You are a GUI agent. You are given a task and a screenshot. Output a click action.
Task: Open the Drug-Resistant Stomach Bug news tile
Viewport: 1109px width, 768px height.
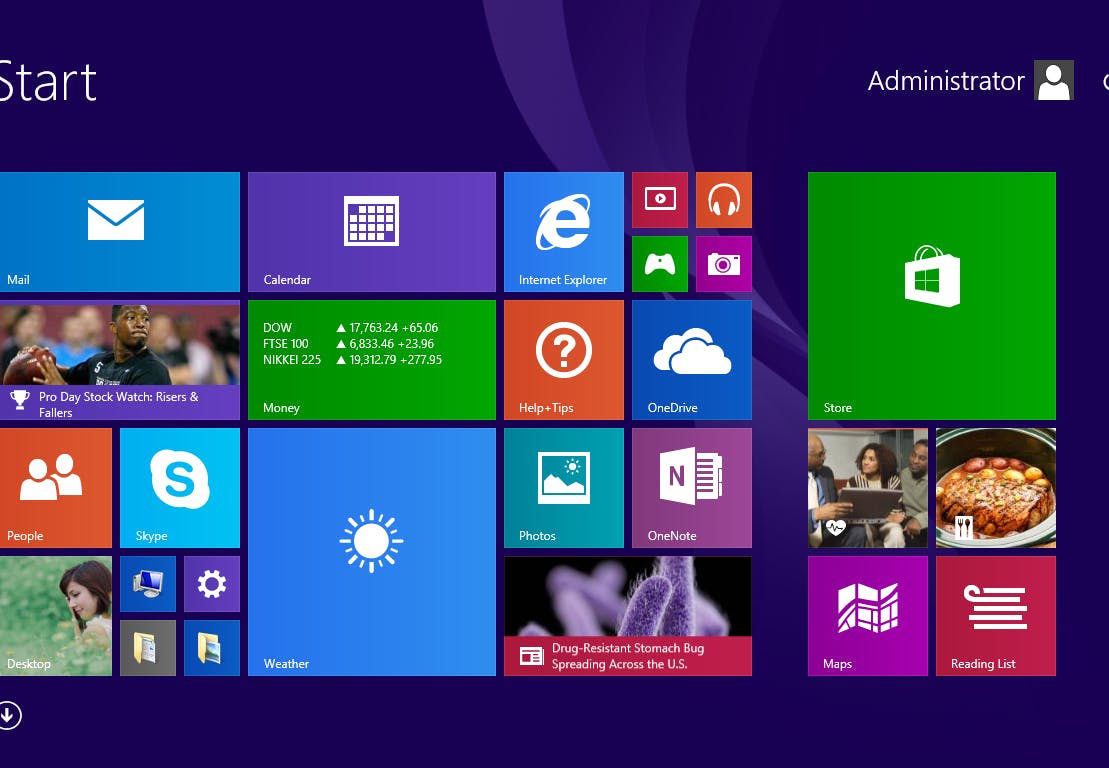point(627,616)
